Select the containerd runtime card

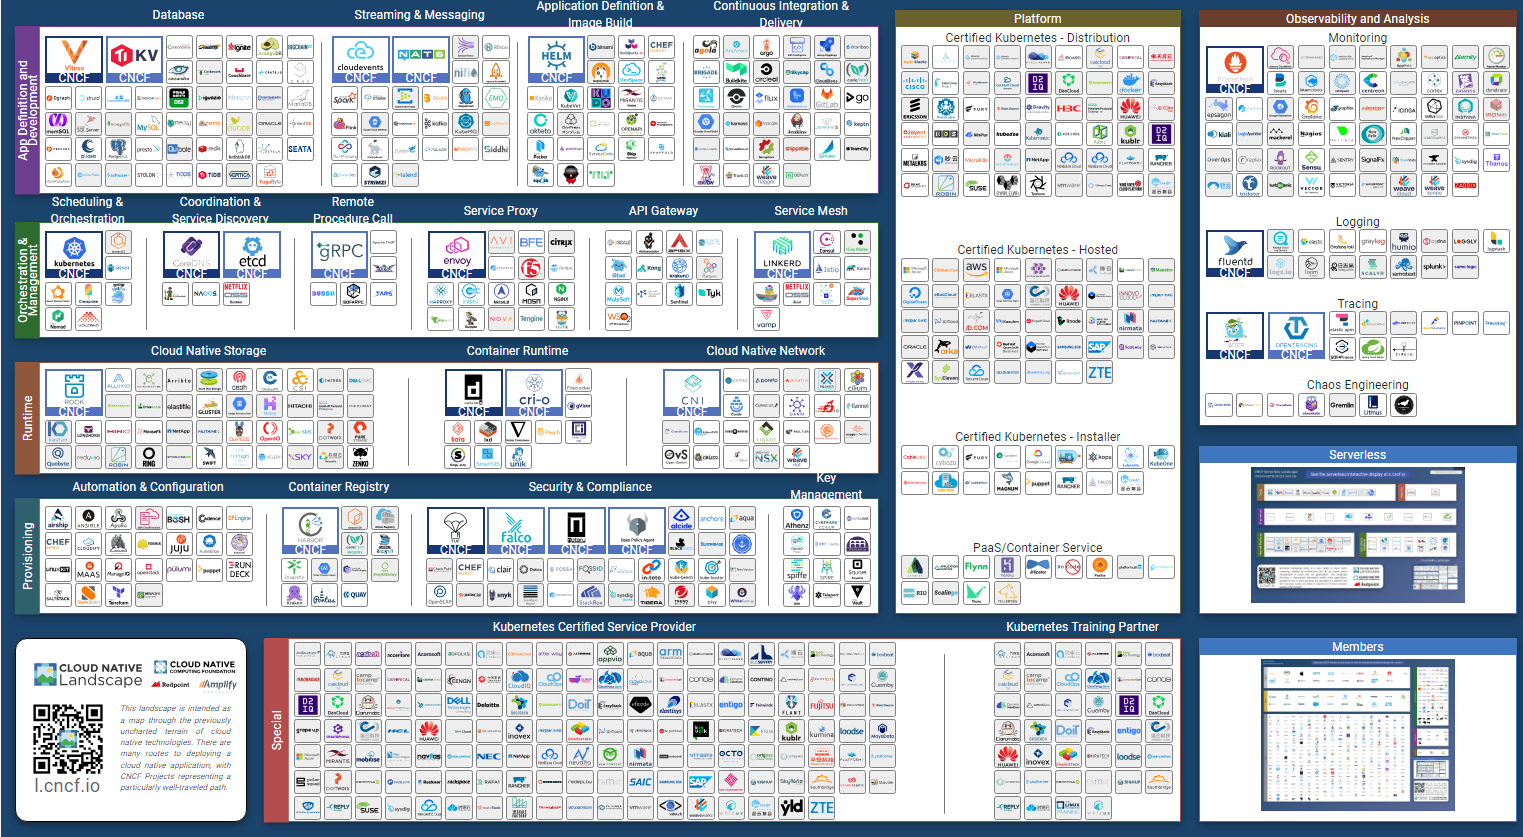[x=474, y=393]
